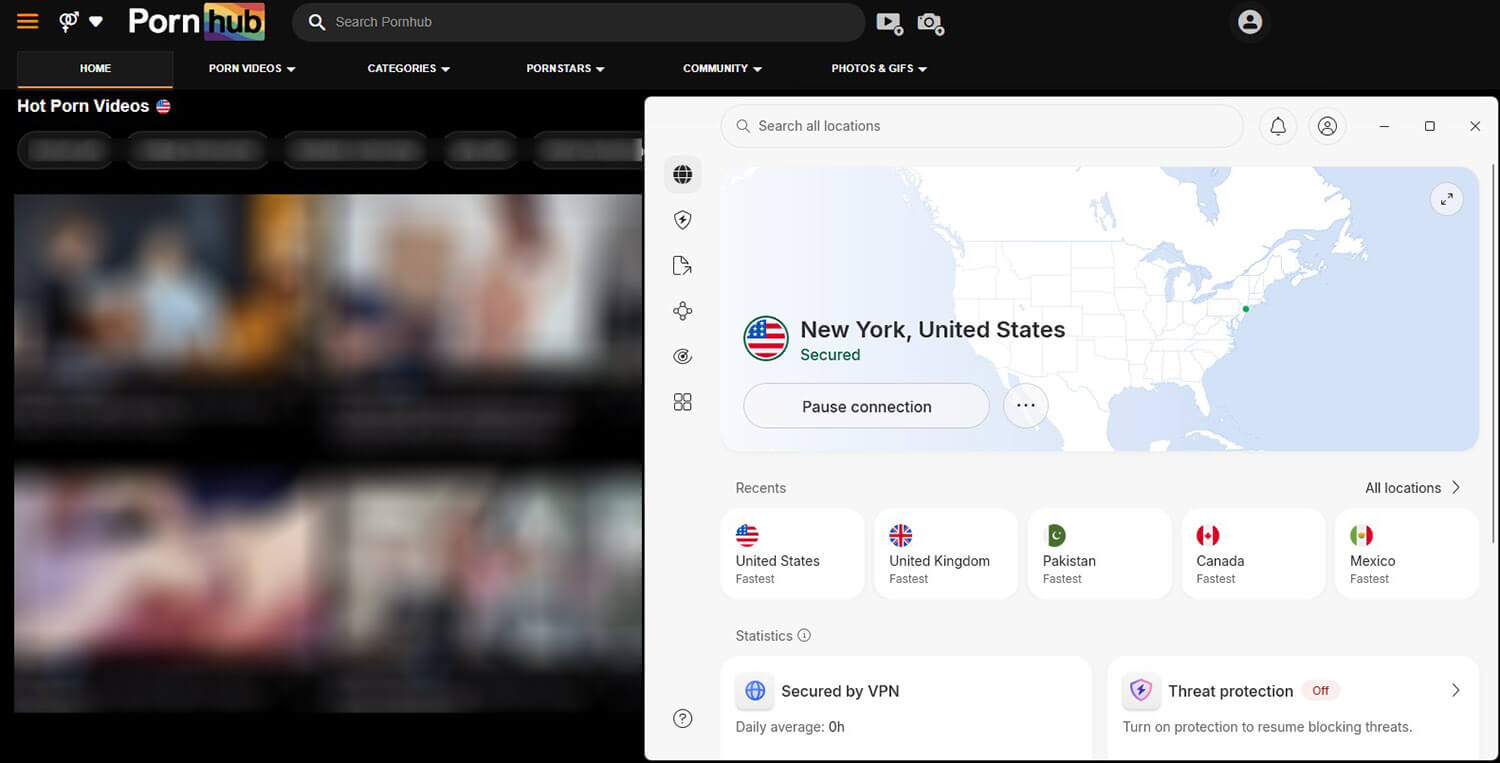
Task: Open the Secured by VPN statistics card
Action: [x=906, y=708]
